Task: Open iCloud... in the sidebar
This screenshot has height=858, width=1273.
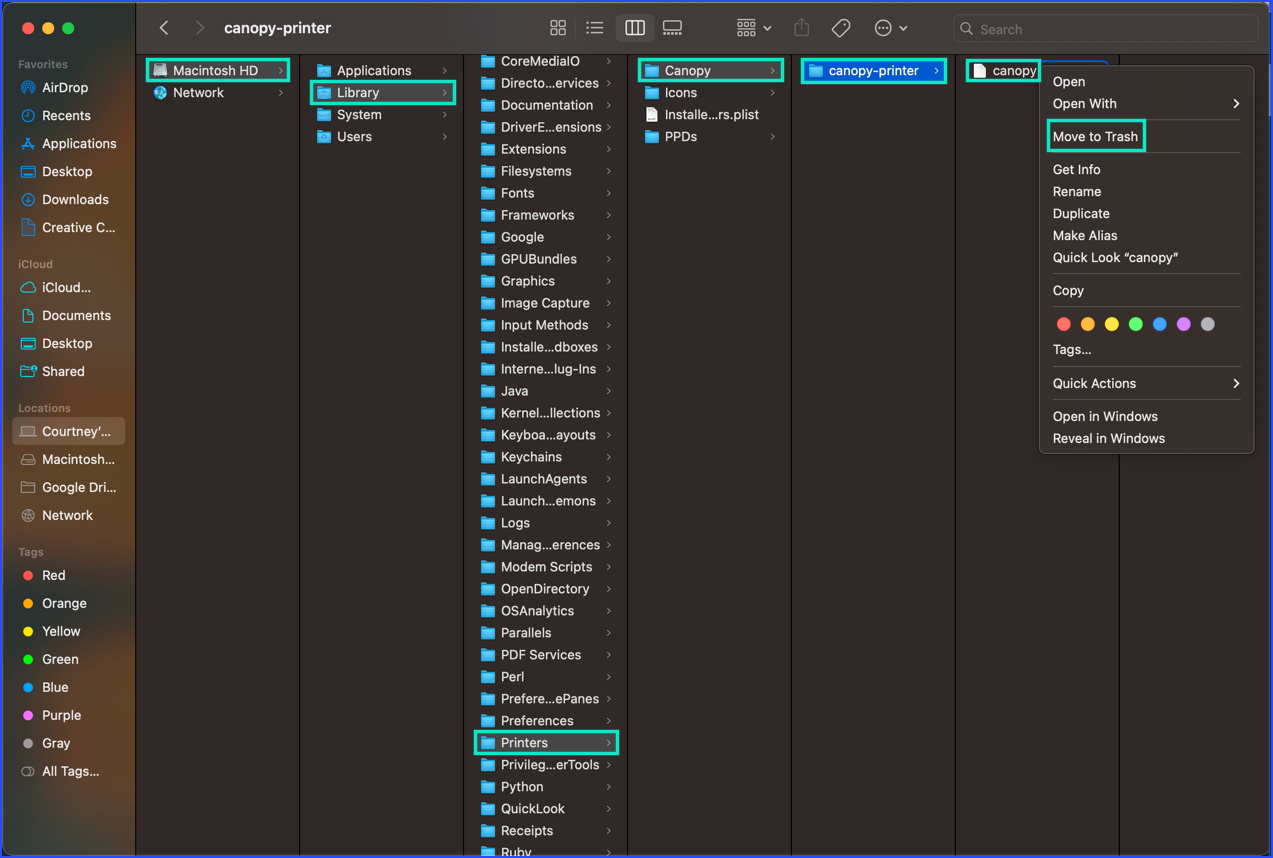Action: tap(66, 287)
